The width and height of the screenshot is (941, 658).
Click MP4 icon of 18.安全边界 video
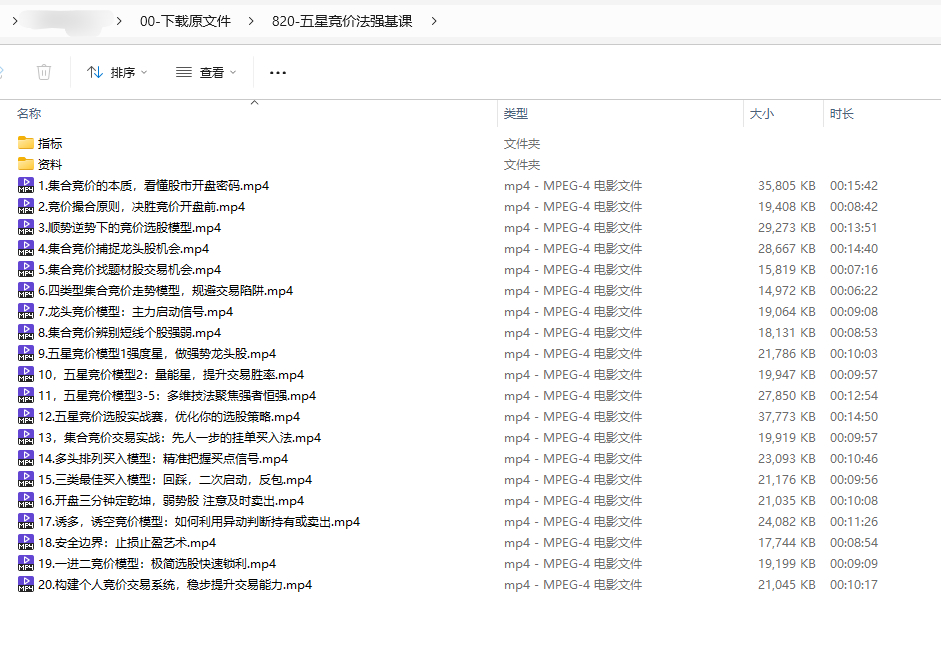(x=26, y=542)
